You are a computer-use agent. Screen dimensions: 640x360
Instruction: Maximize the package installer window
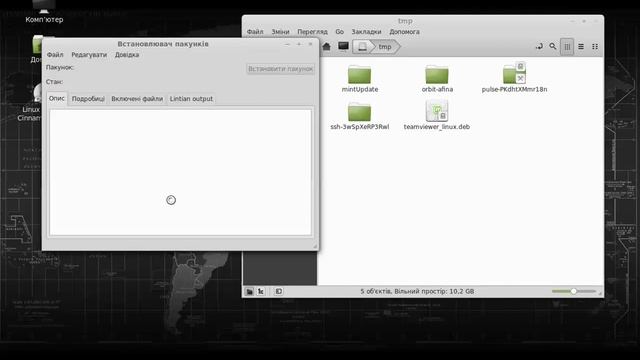(299, 44)
